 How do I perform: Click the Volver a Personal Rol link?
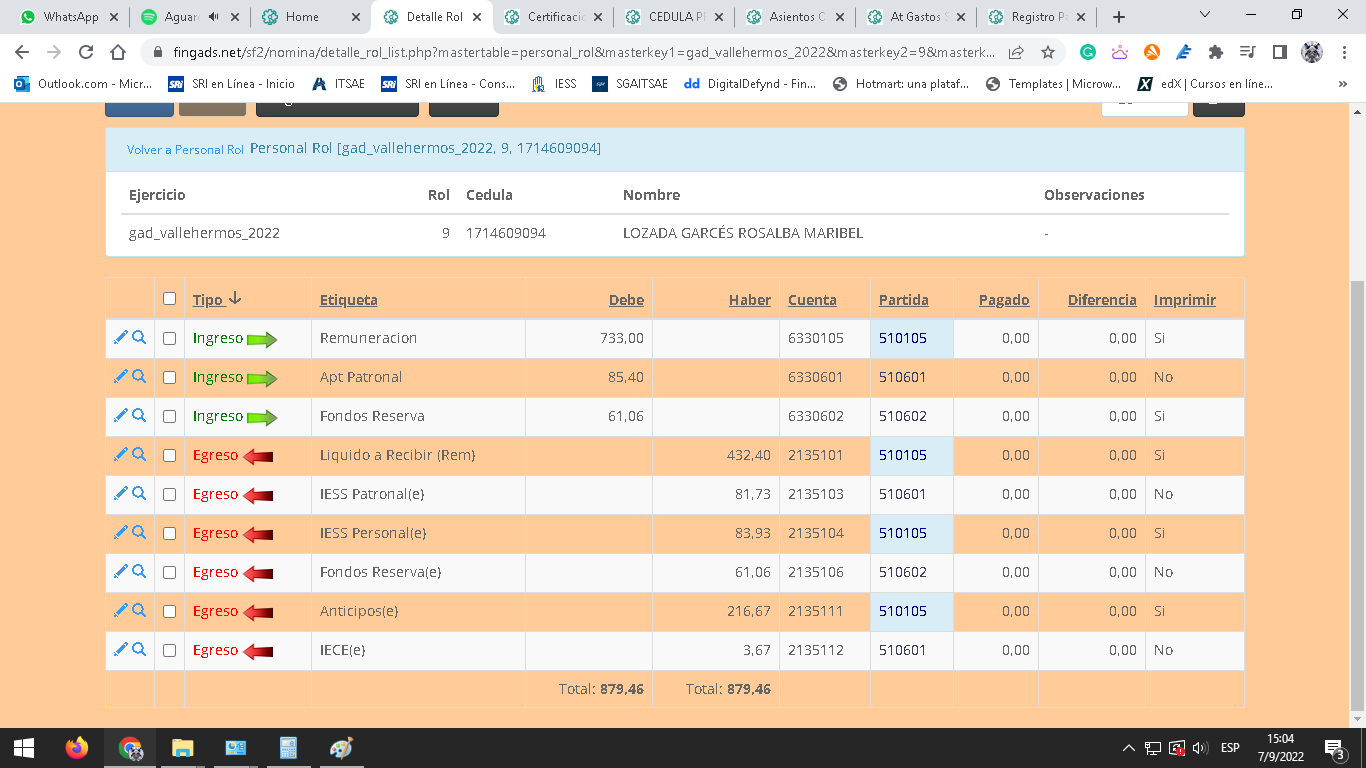(x=185, y=150)
